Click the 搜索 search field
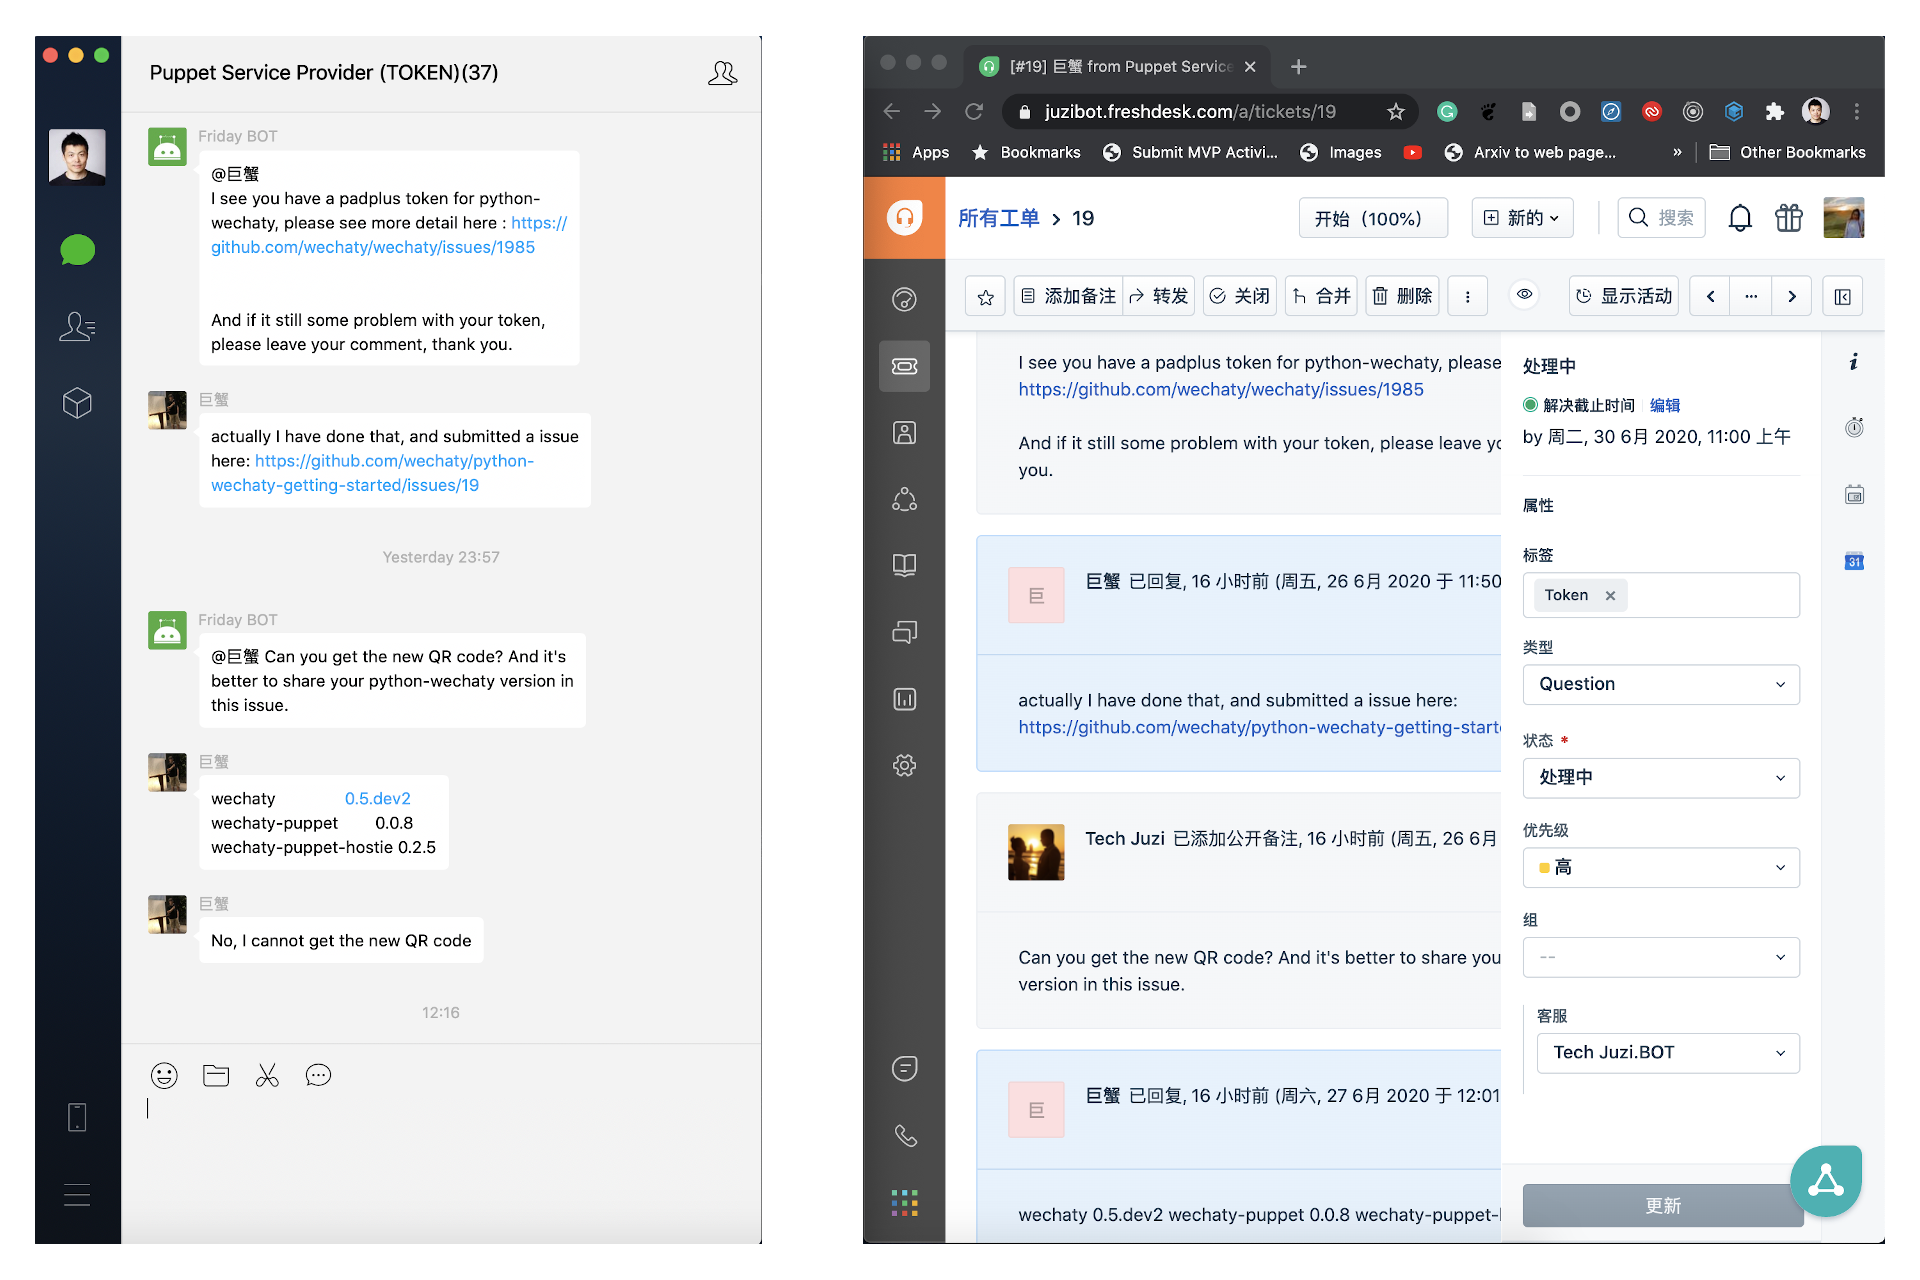This screenshot has width=1920, height=1280. coord(1662,218)
